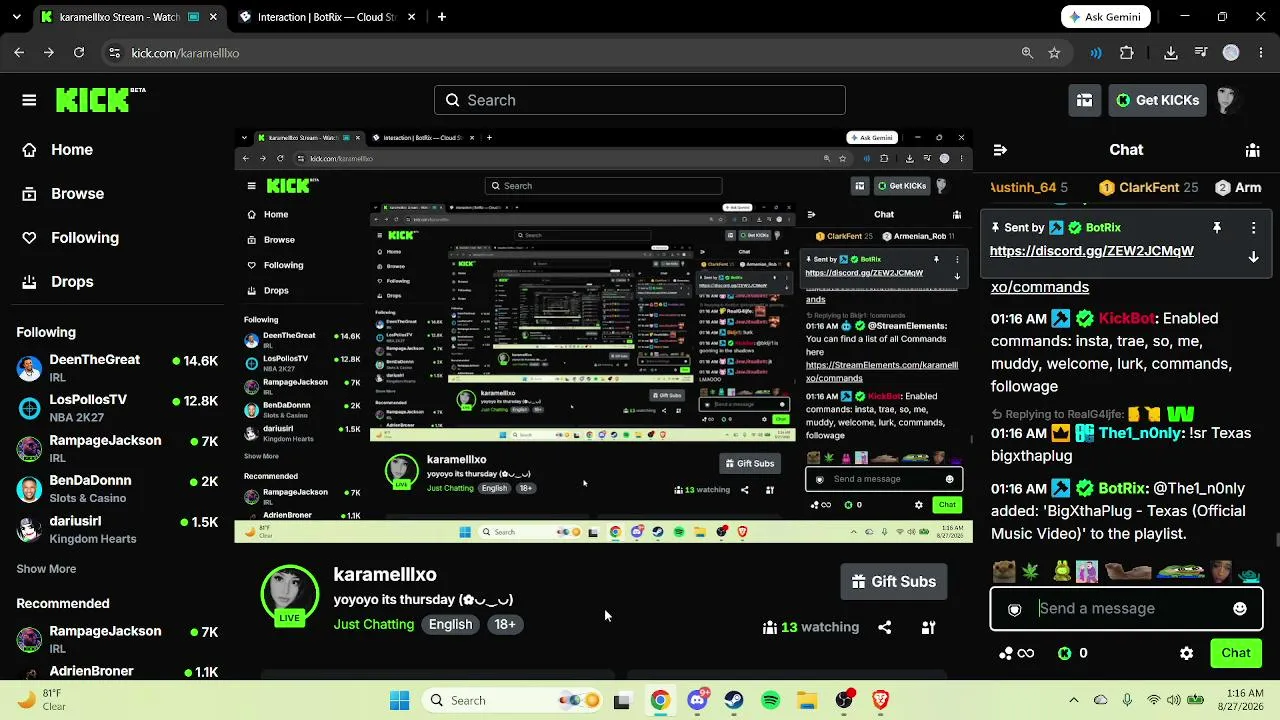Unpin the BotRix pinned message
The width and height of the screenshot is (1280, 720).
coord(1217,228)
